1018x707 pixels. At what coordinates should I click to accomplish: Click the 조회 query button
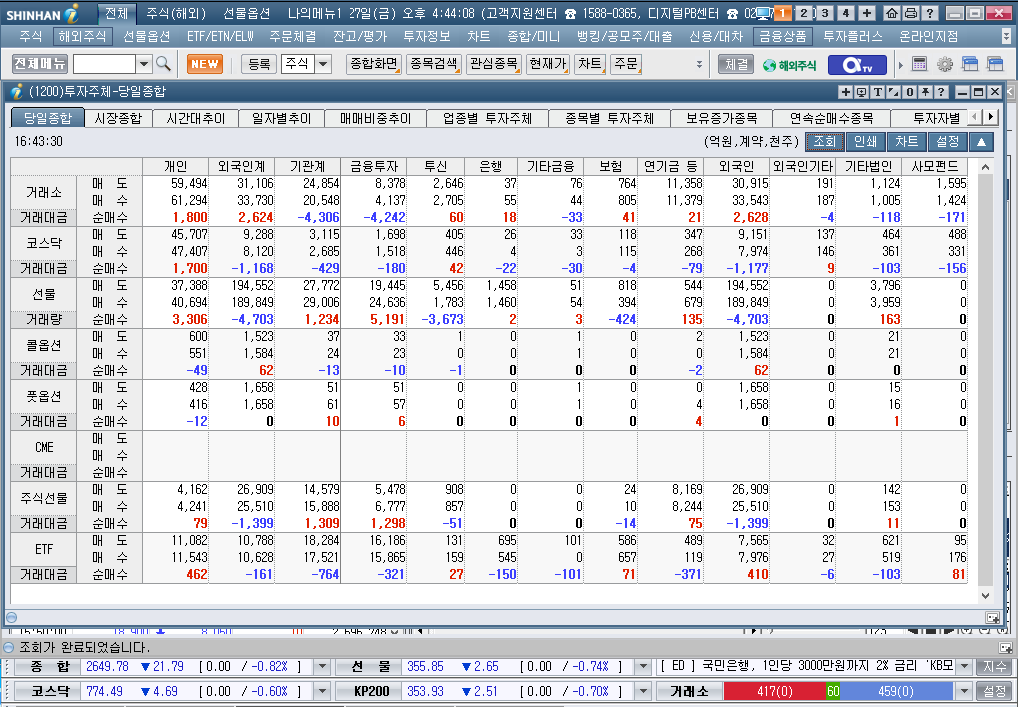[825, 142]
